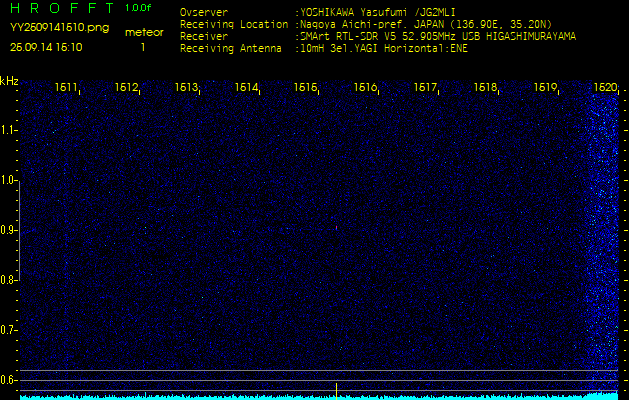Click the 1.0 frequency axis label
Viewport: 629px width, 400px height.
[9, 180]
